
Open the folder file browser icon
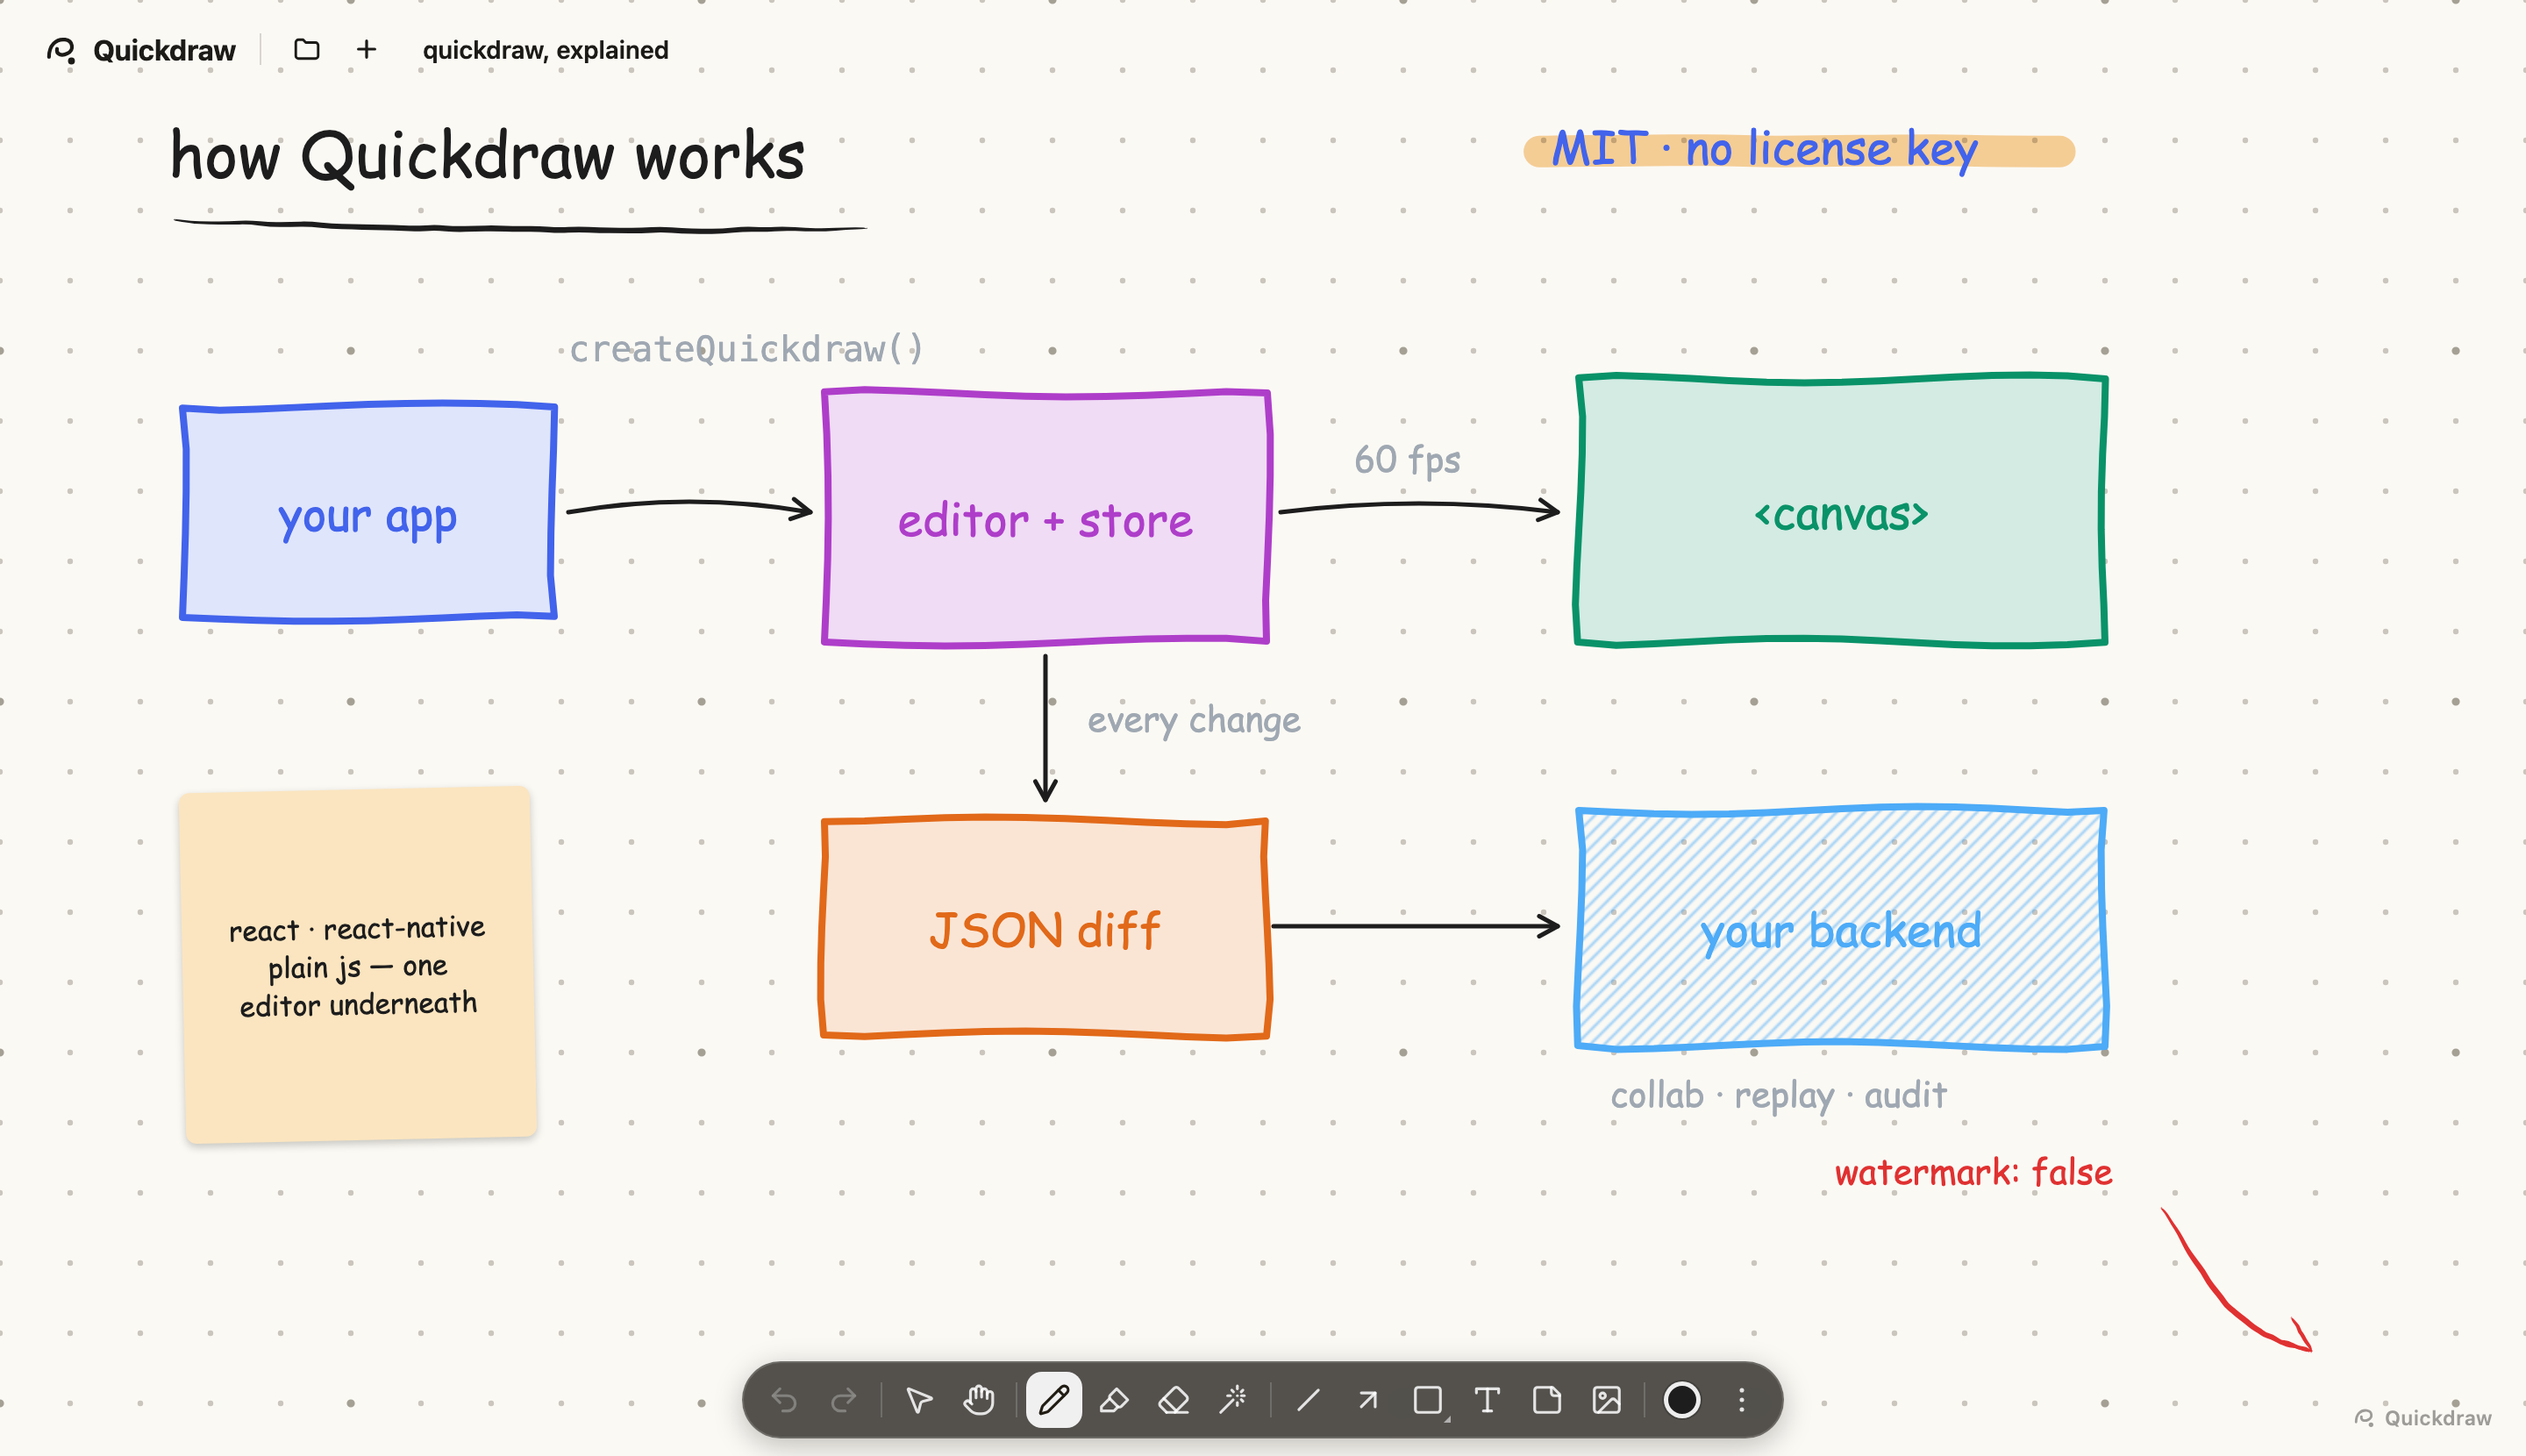pyautogui.click(x=307, y=49)
